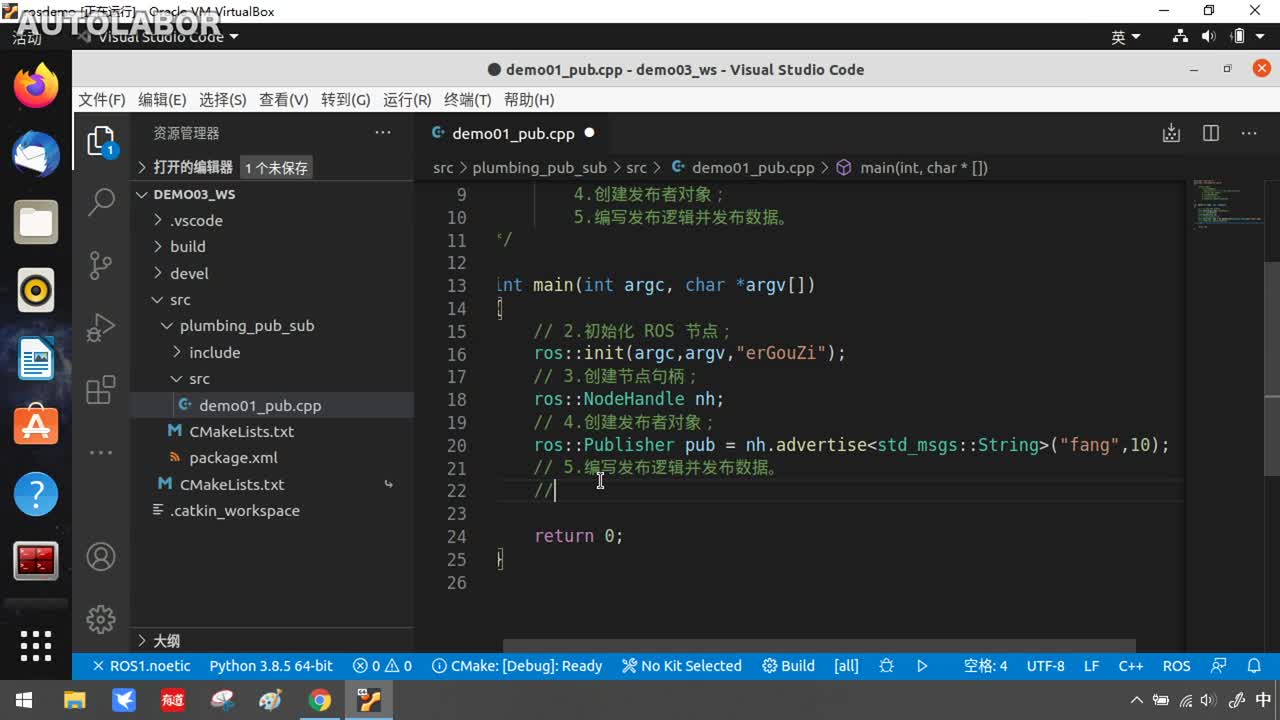Image resolution: width=1280 pixels, height=720 pixels.
Task: Open the Visual Studio Code app menu dropdown
Action: tap(168, 37)
